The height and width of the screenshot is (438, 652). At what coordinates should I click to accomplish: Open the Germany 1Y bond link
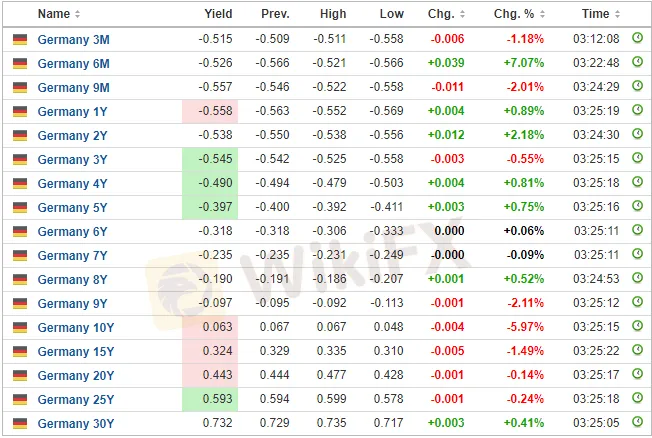click(72, 111)
